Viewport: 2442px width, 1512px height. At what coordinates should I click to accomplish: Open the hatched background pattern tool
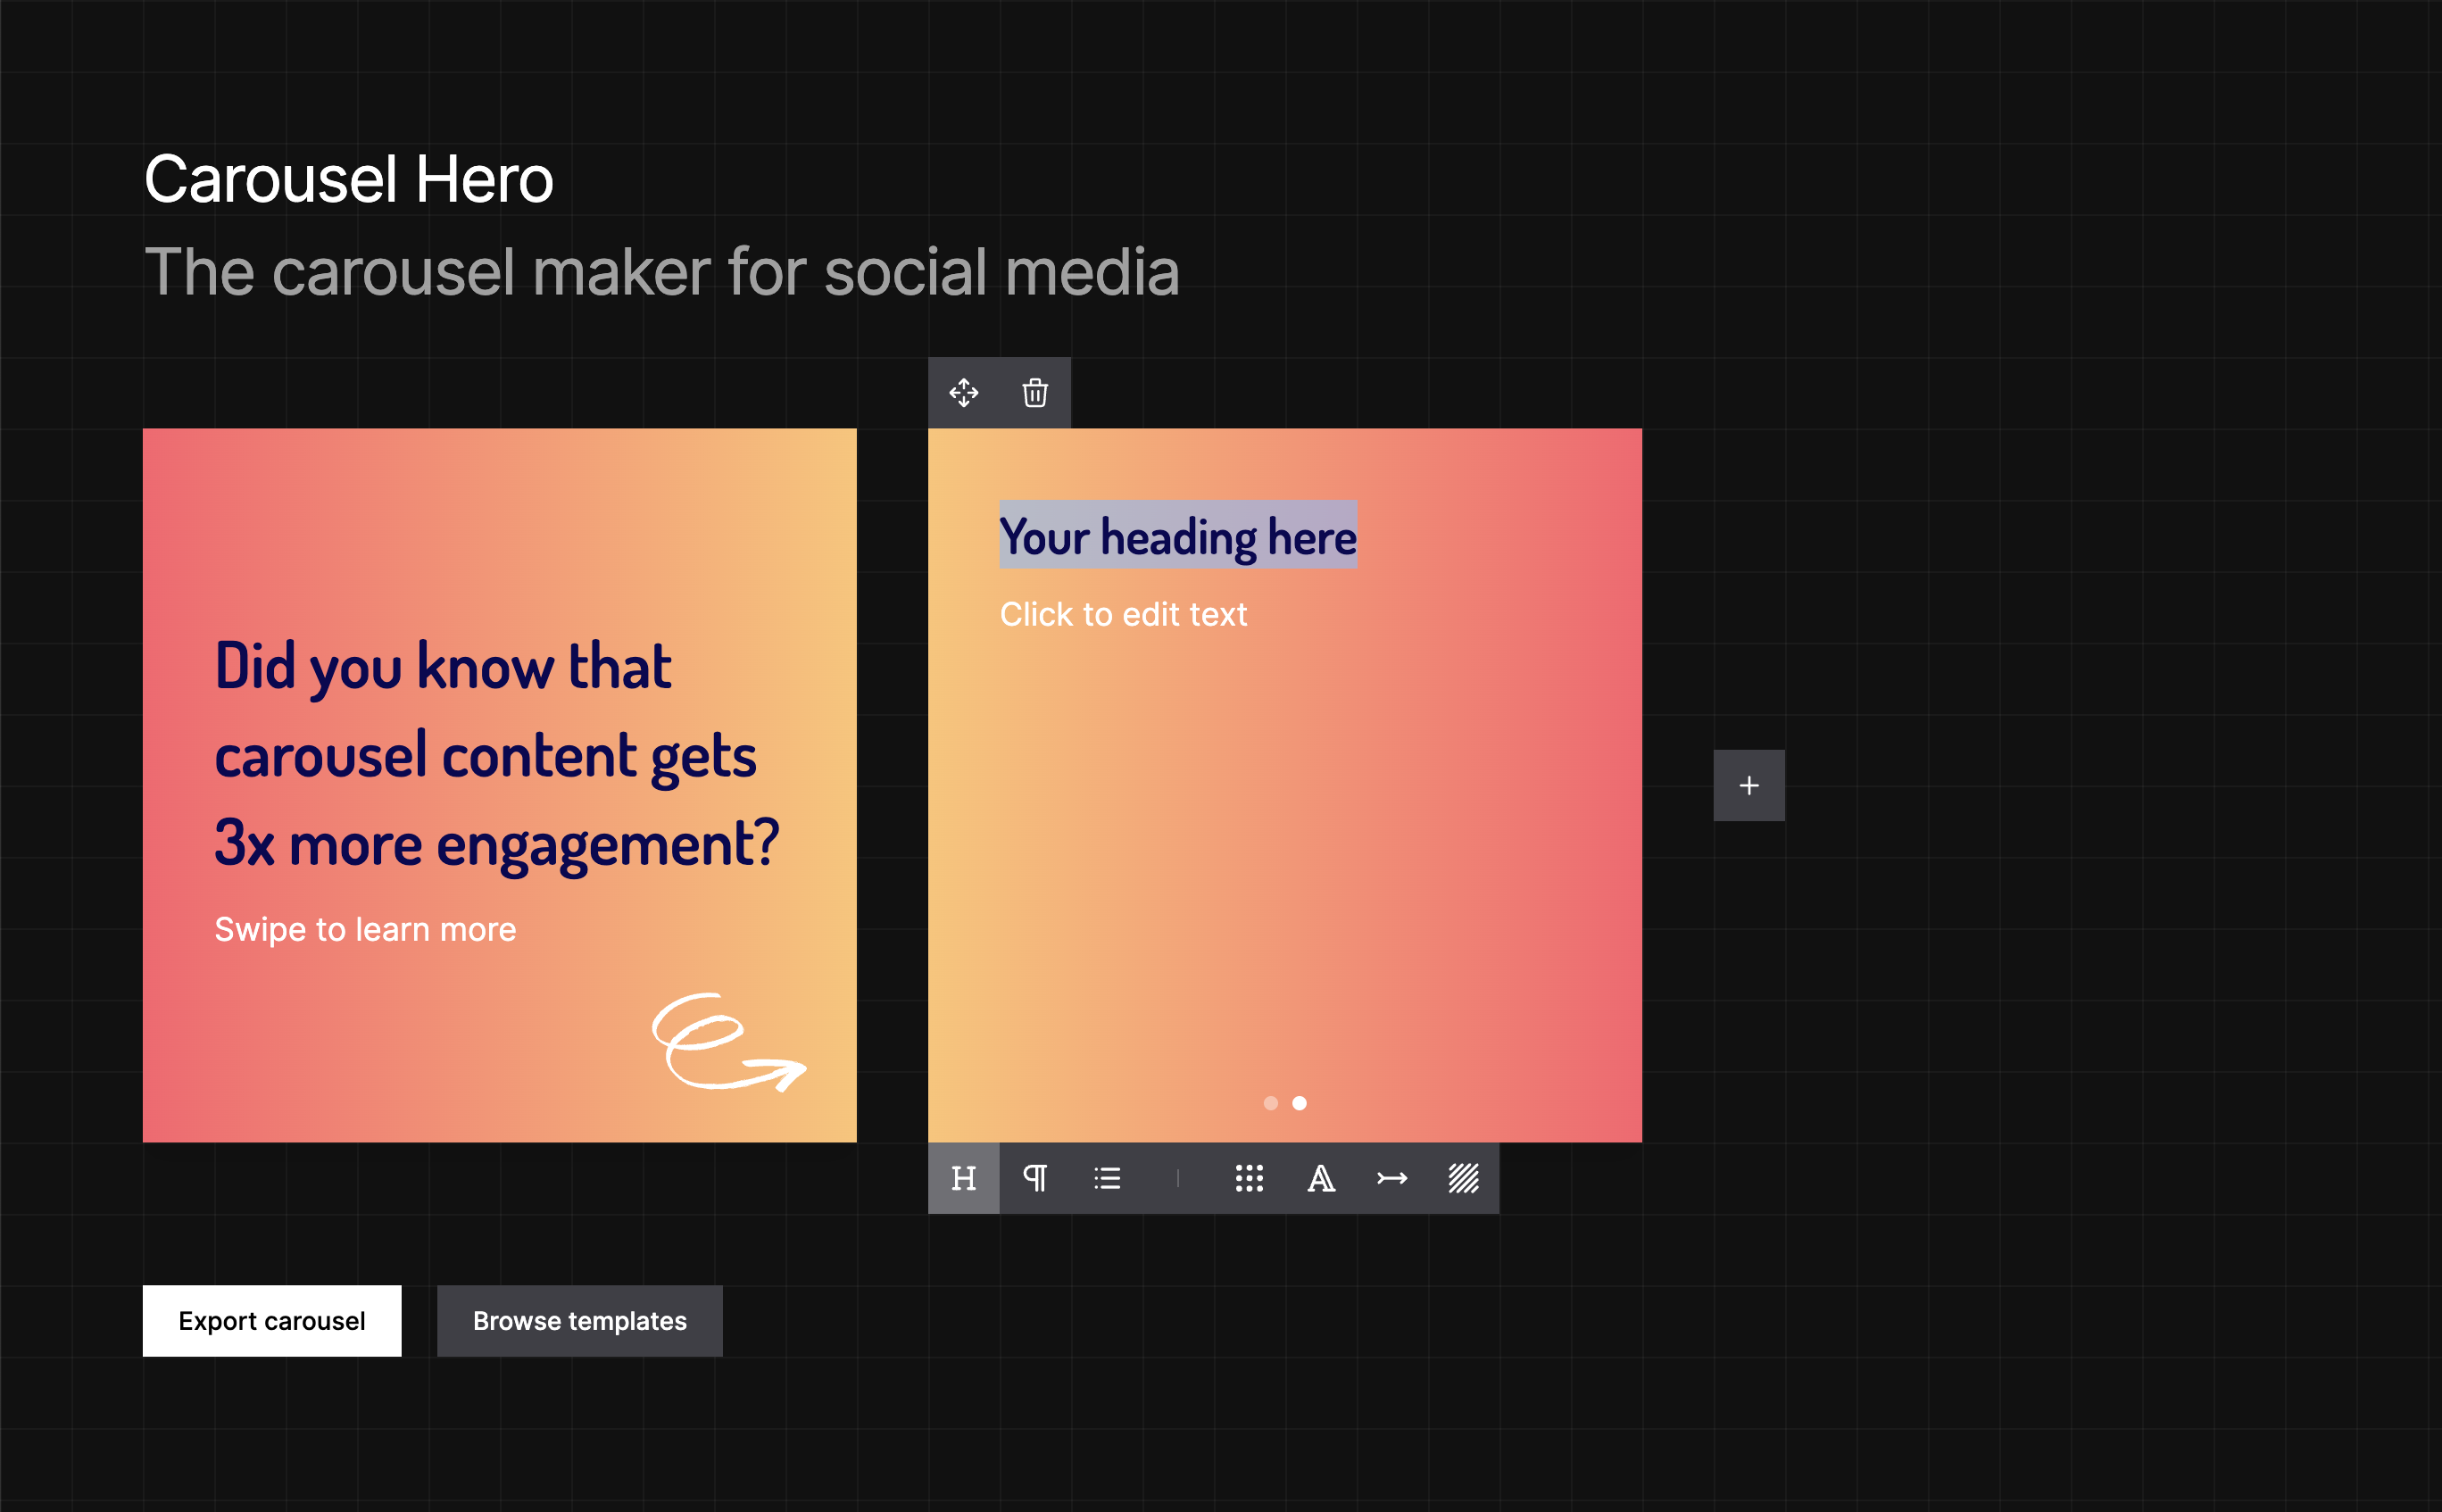[1464, 1178]
